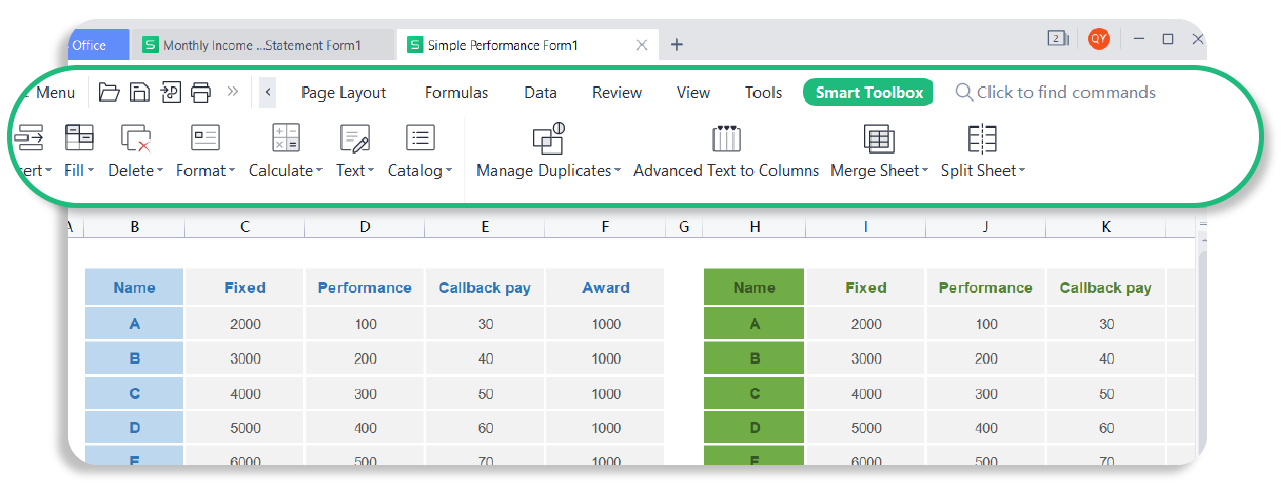Viewport: 1281px width, 485px height.
Task: Open the Page Layout tab
Action: pos(343,92)
